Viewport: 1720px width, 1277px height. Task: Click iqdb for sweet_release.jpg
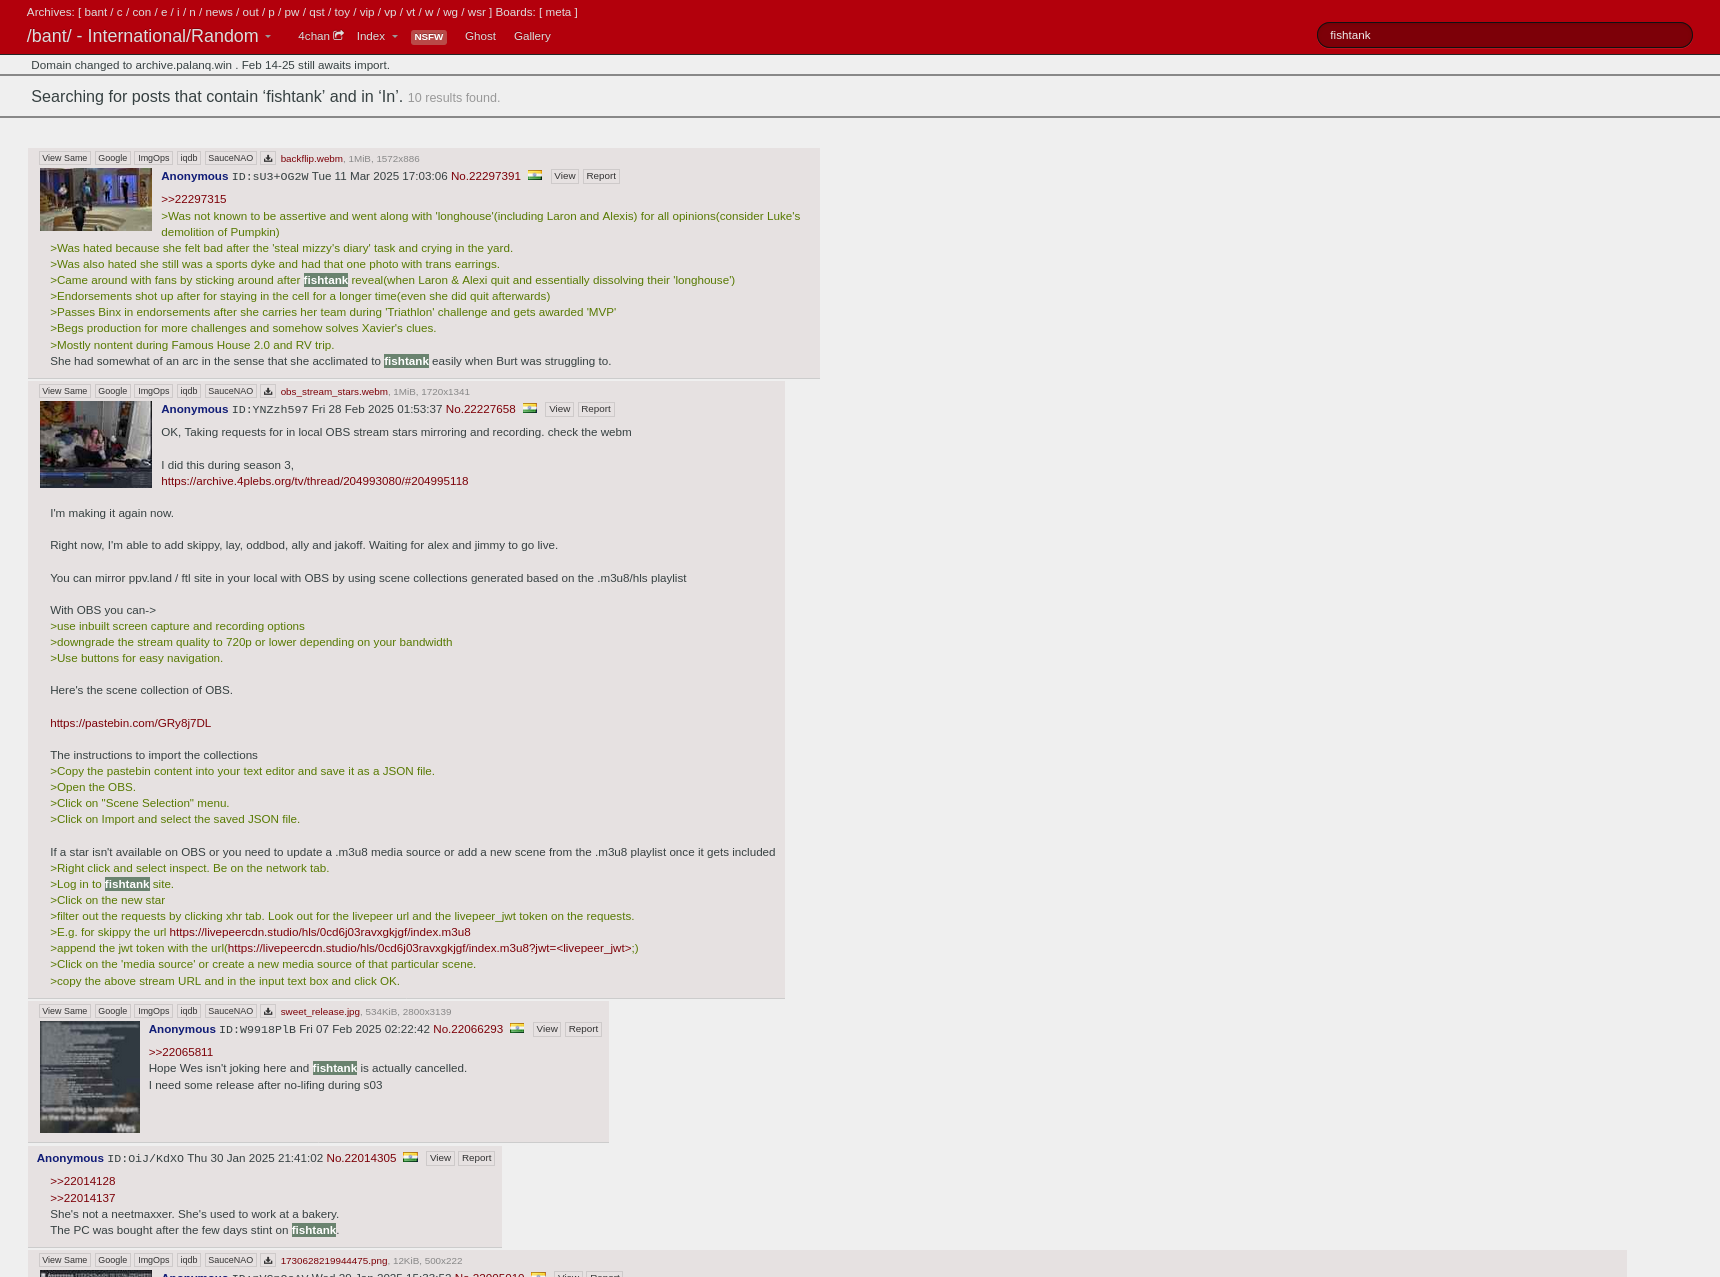click(189, 1011)
